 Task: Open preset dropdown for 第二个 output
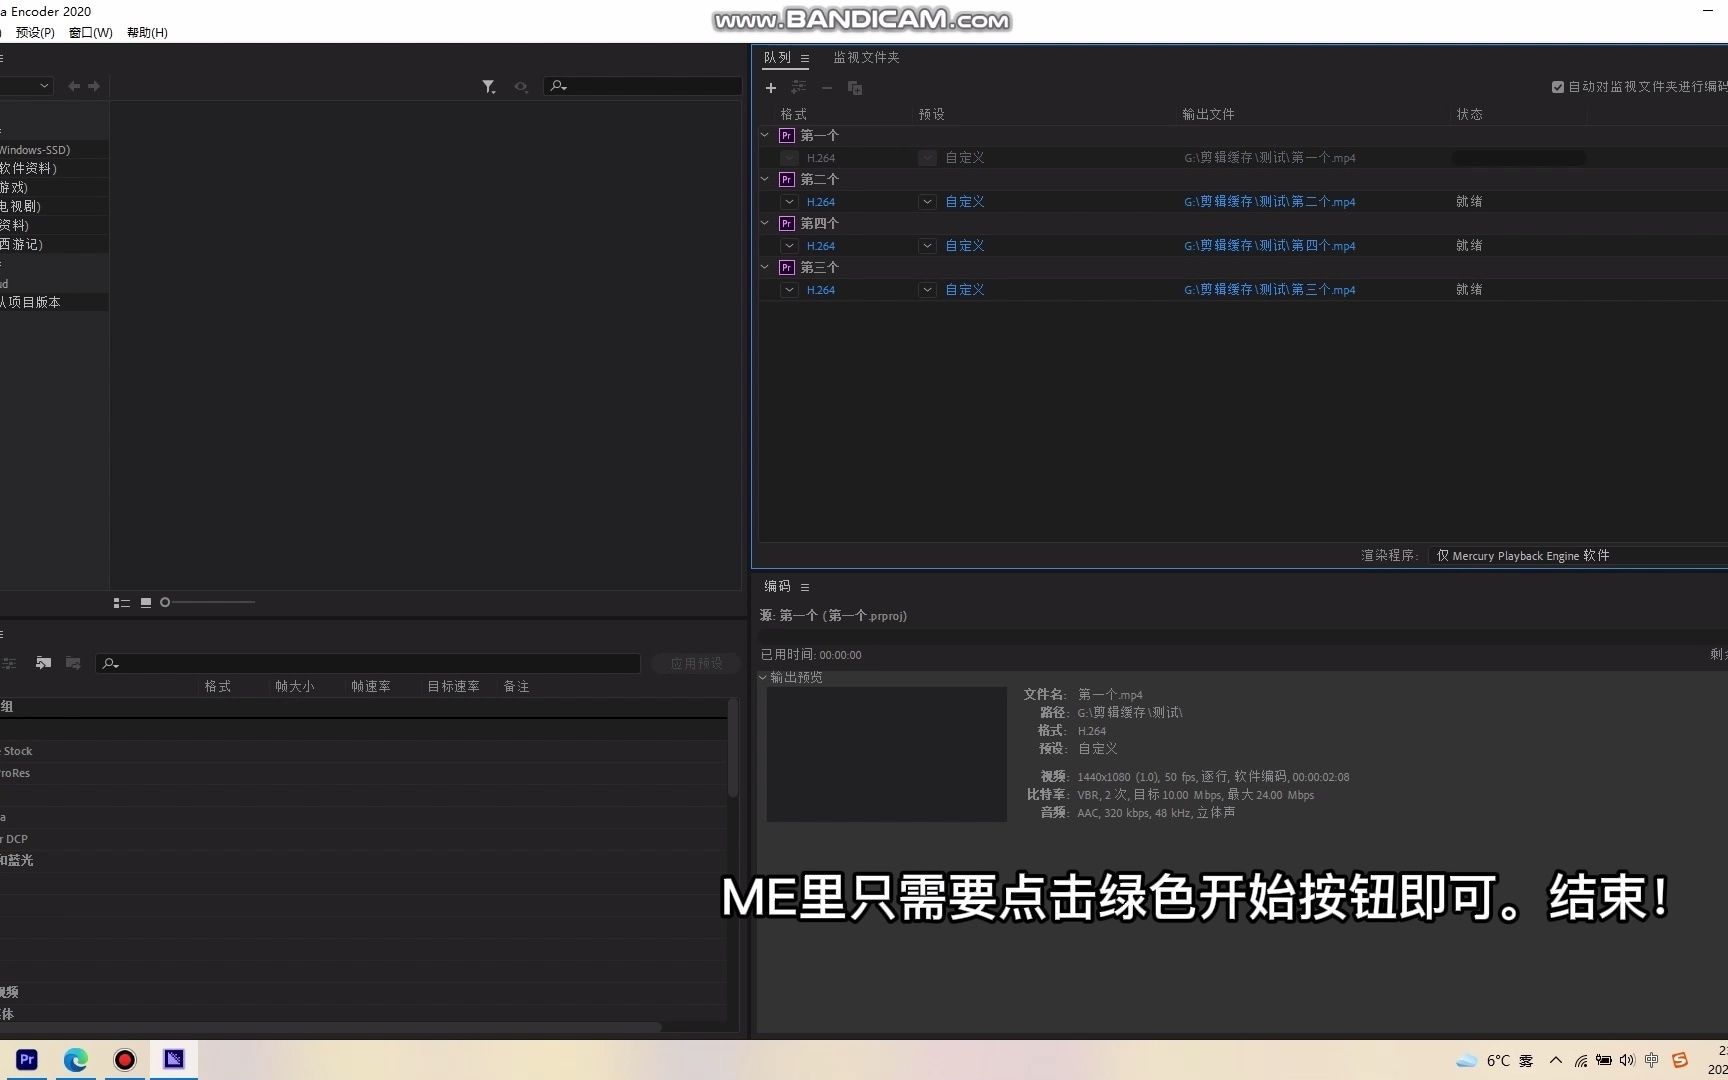click(x=928, y=202)
